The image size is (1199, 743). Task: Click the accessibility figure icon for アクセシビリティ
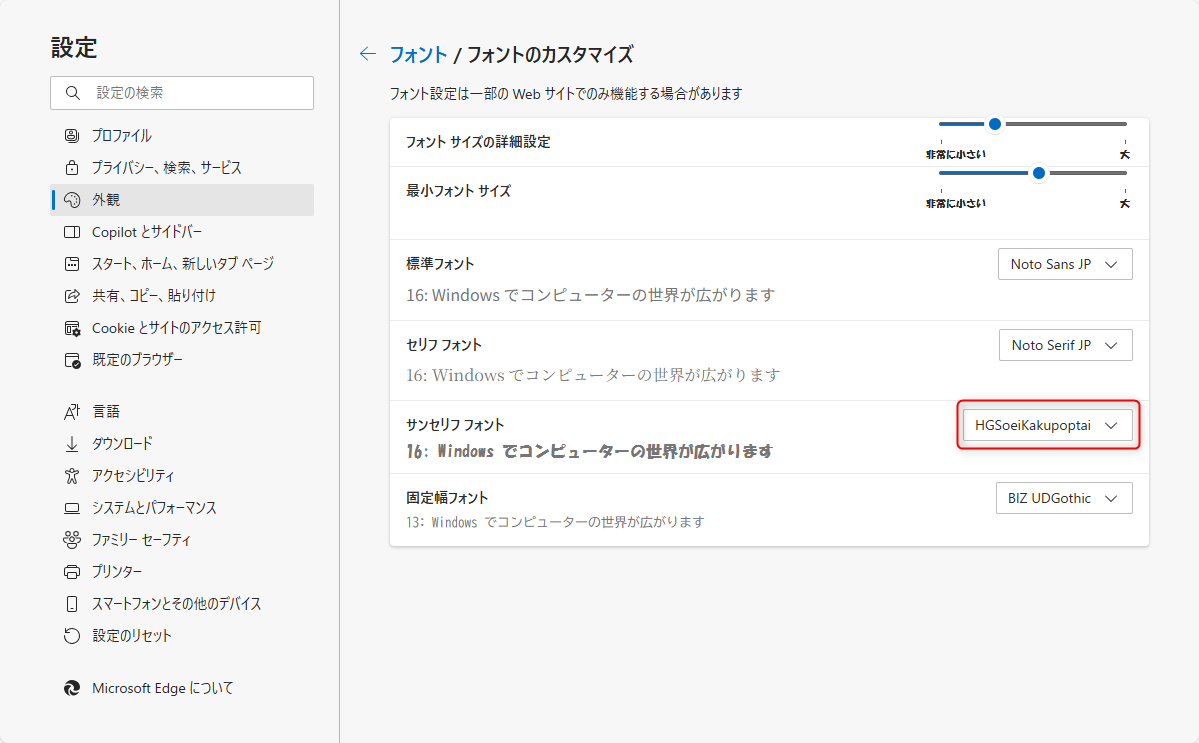(x=72, y=475)
